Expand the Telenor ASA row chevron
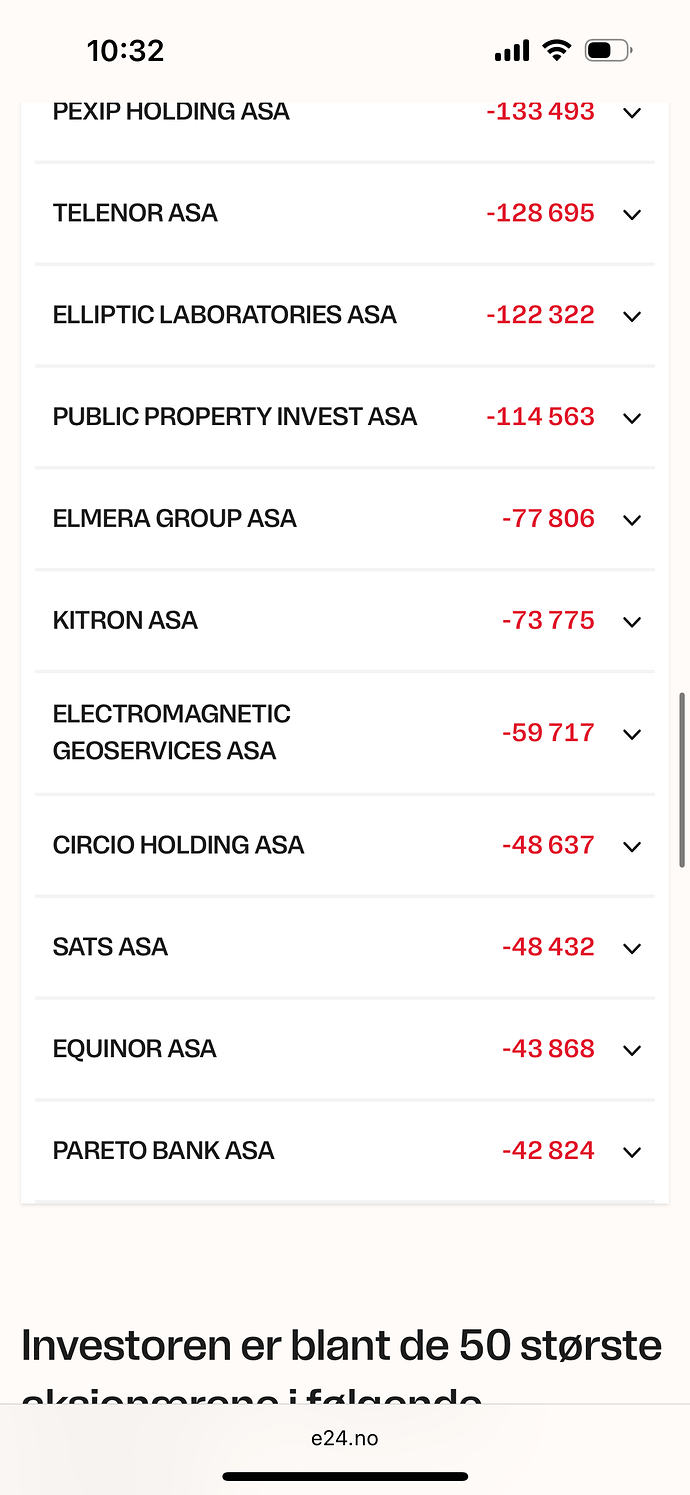The height and width of the screenshot is (1495, 690). pos(631,214)
